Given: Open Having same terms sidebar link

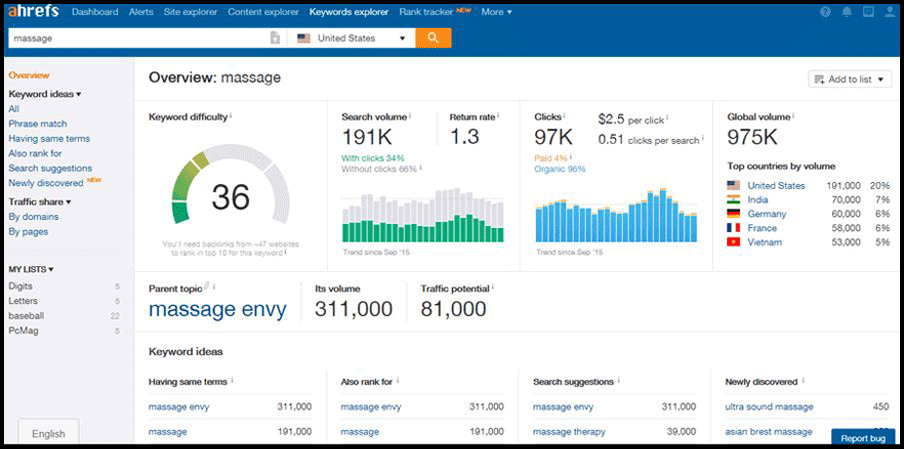Looking at the screenshot, I should click(x=49, y=138).
